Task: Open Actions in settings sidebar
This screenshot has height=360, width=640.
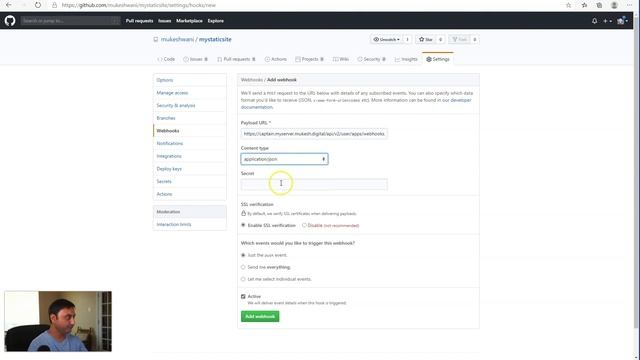Action: pyautogui.click(x=190, y=194)
